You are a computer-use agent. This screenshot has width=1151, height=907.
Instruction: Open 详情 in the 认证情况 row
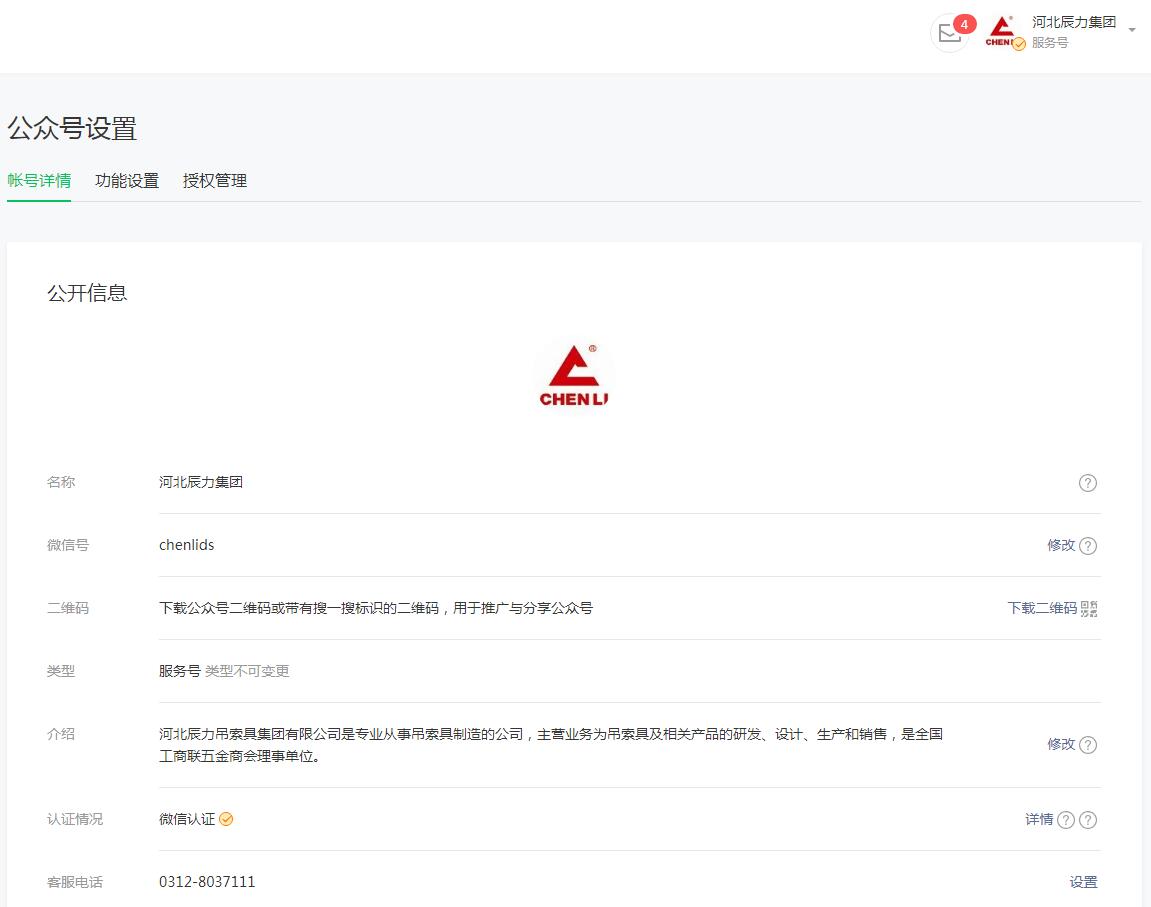pos(1038,820)
